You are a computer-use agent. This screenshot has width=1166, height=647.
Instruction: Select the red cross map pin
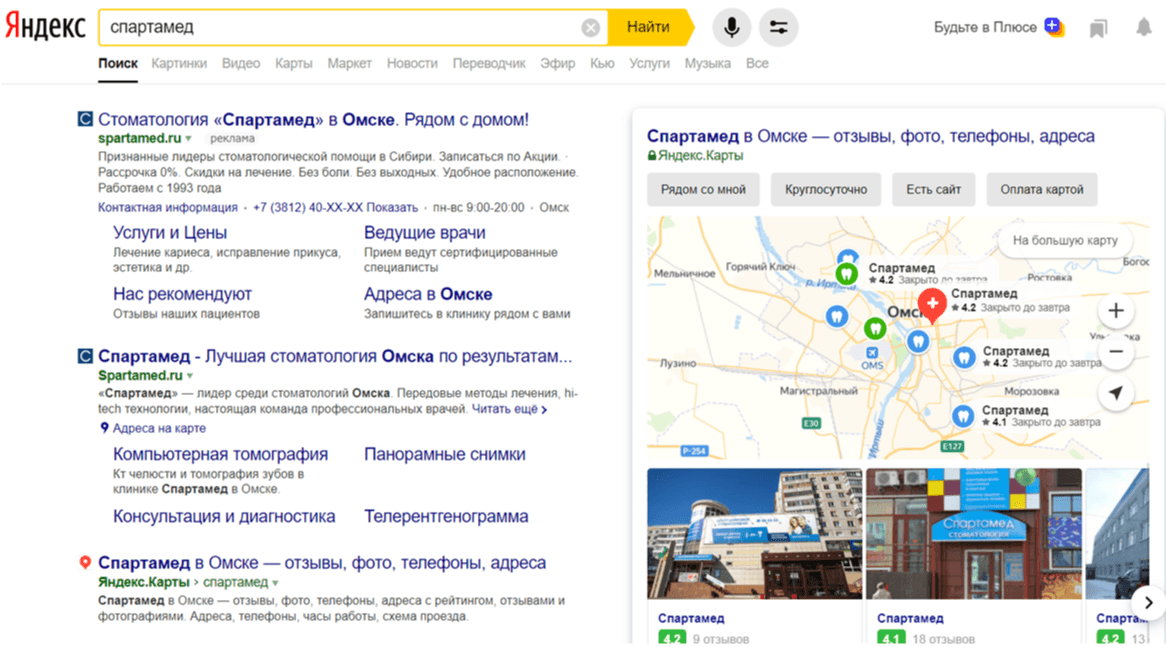click(932, 305)
